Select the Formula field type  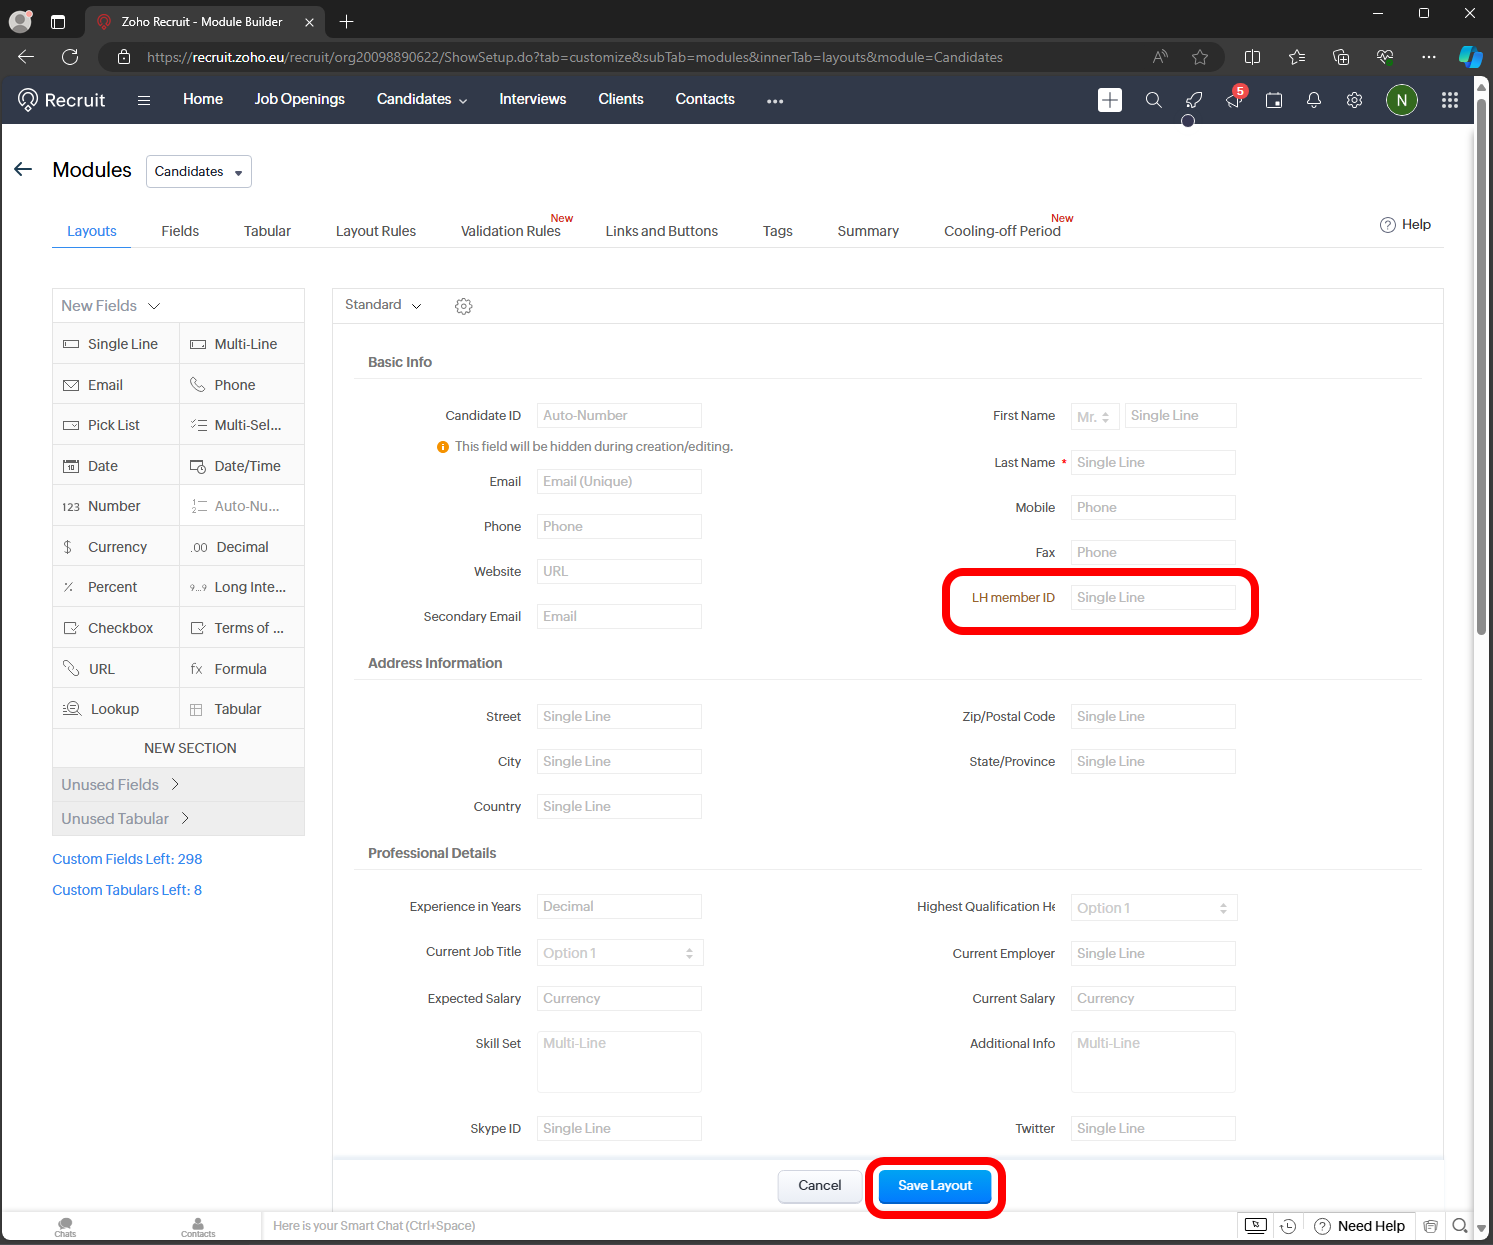pos(242,669)
